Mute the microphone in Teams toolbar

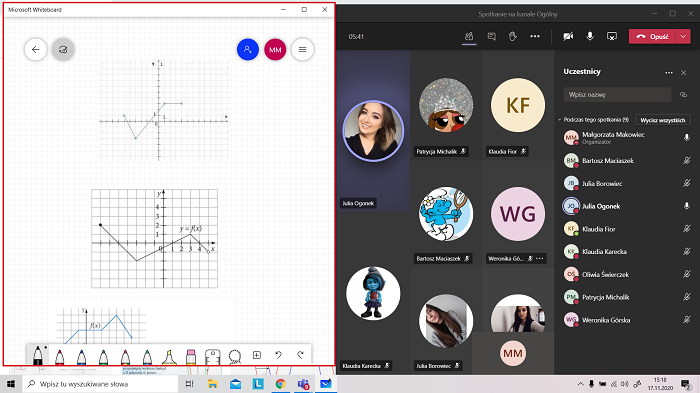click(x=590, y=37)
